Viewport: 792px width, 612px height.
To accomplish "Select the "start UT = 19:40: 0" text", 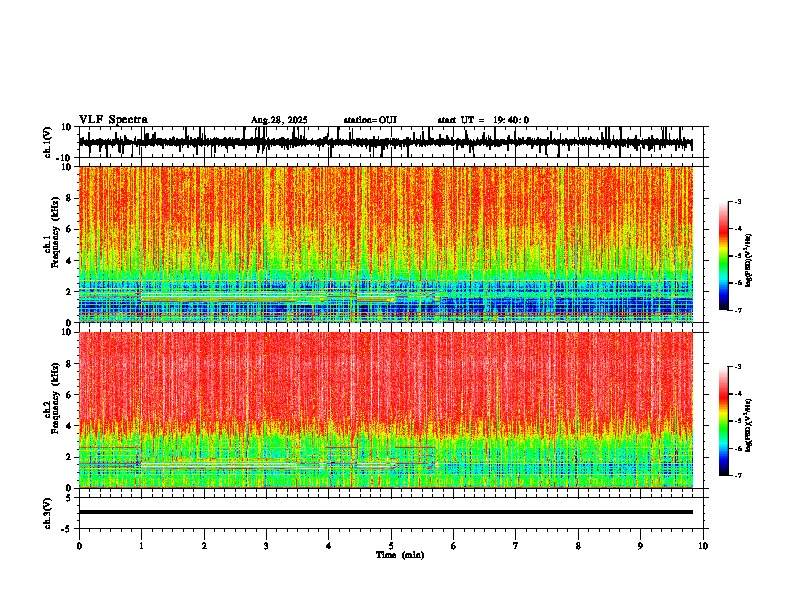I will tap(483, 120).
